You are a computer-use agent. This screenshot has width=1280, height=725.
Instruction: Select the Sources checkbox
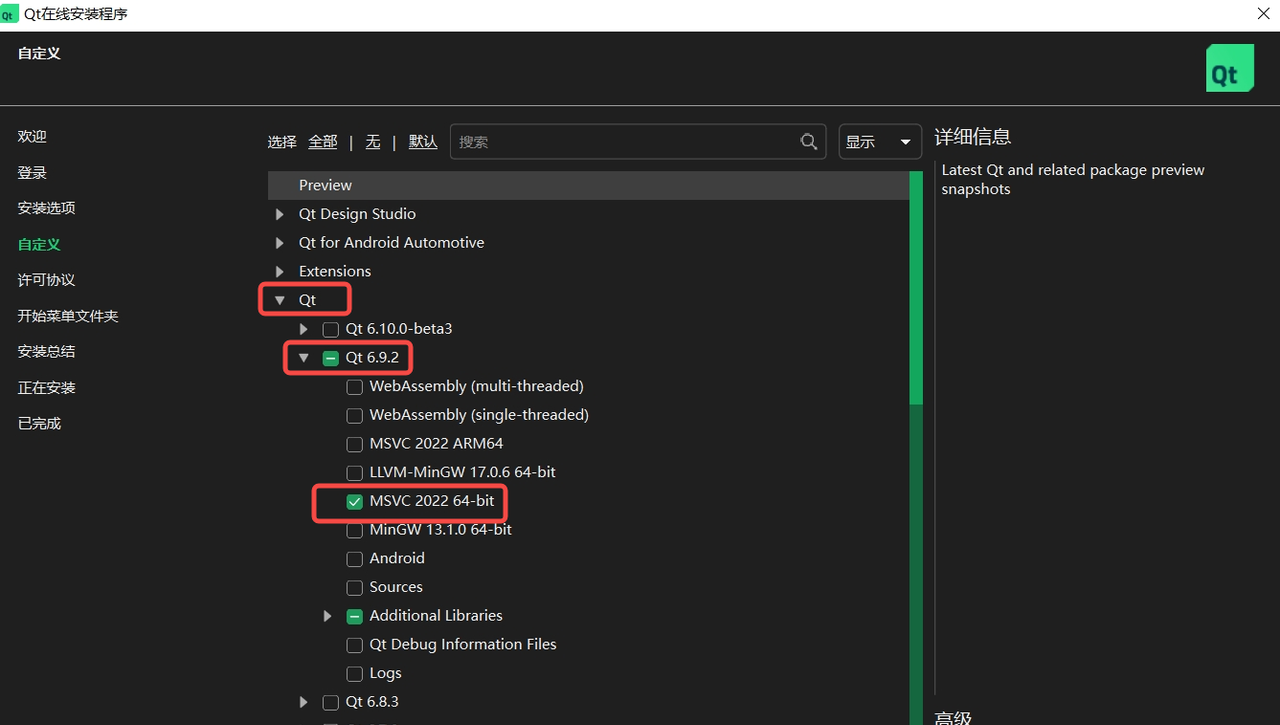(x=355, y=588)
